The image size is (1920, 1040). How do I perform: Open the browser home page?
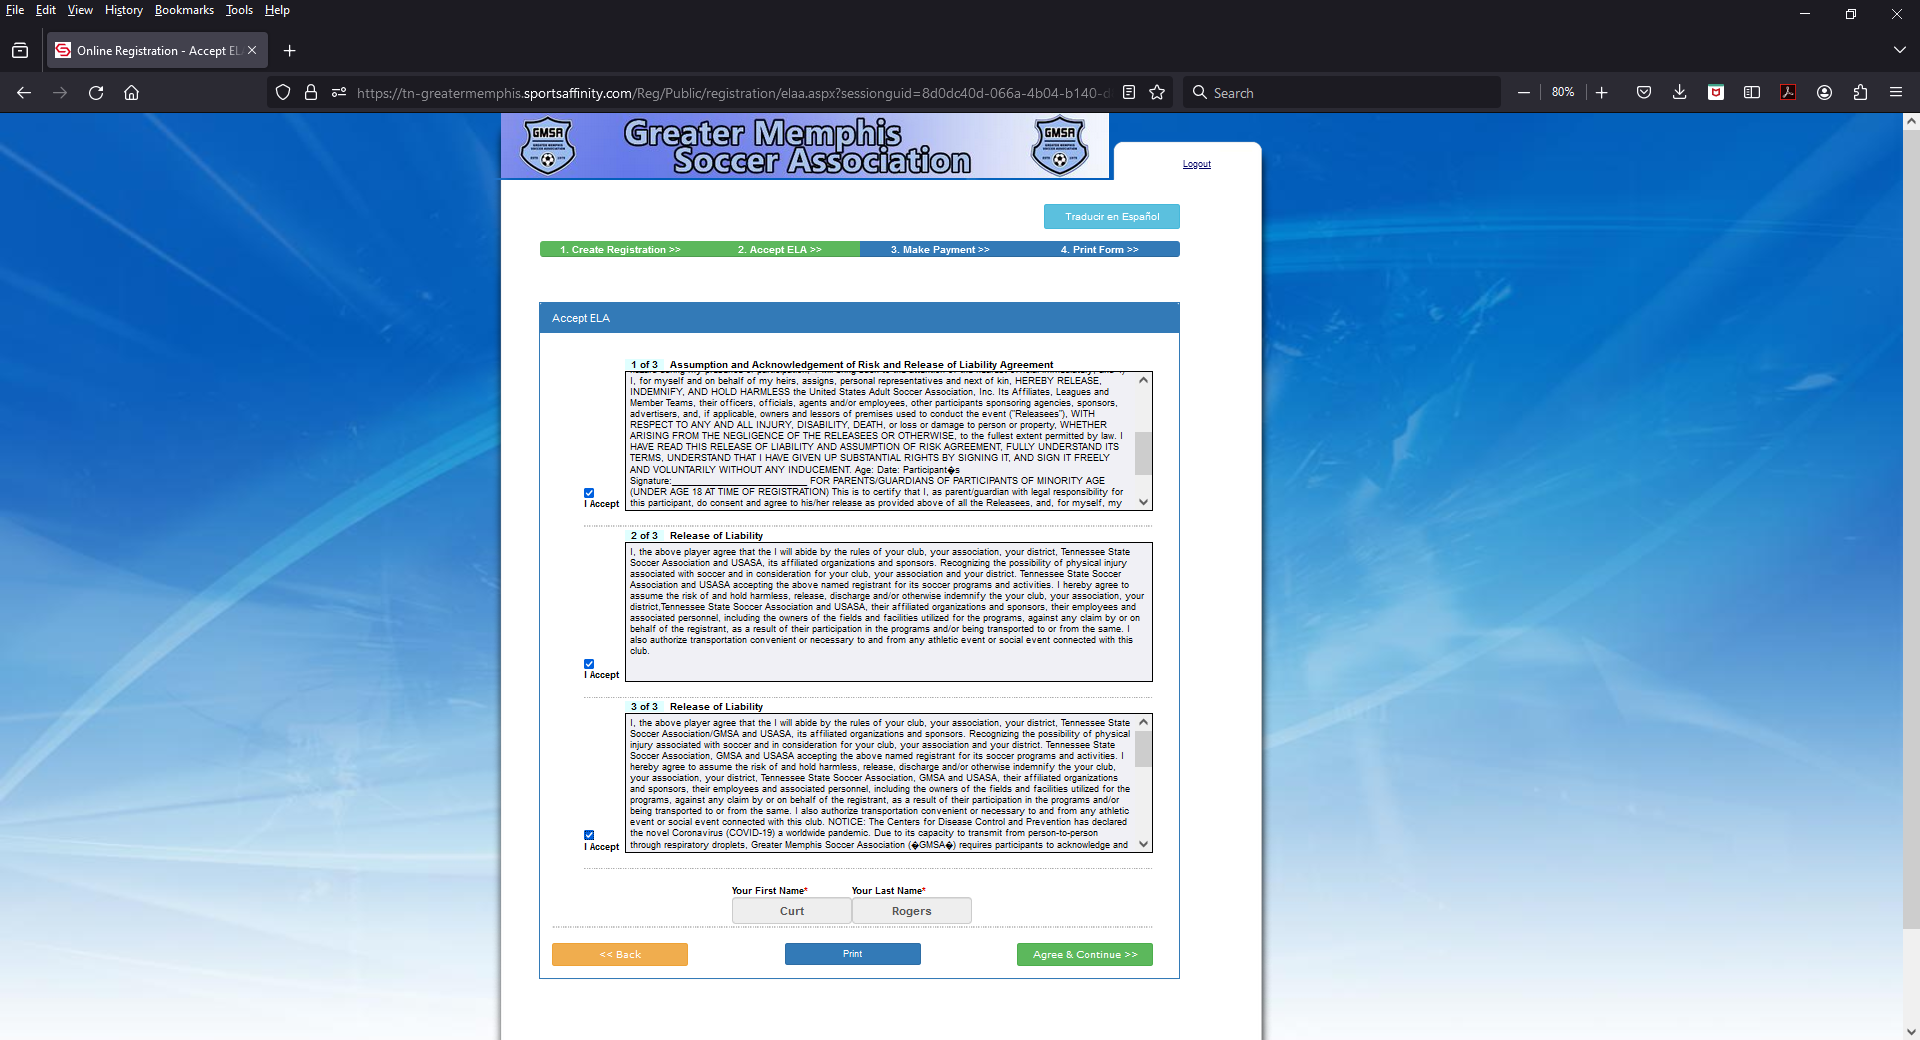pos(131,92)
